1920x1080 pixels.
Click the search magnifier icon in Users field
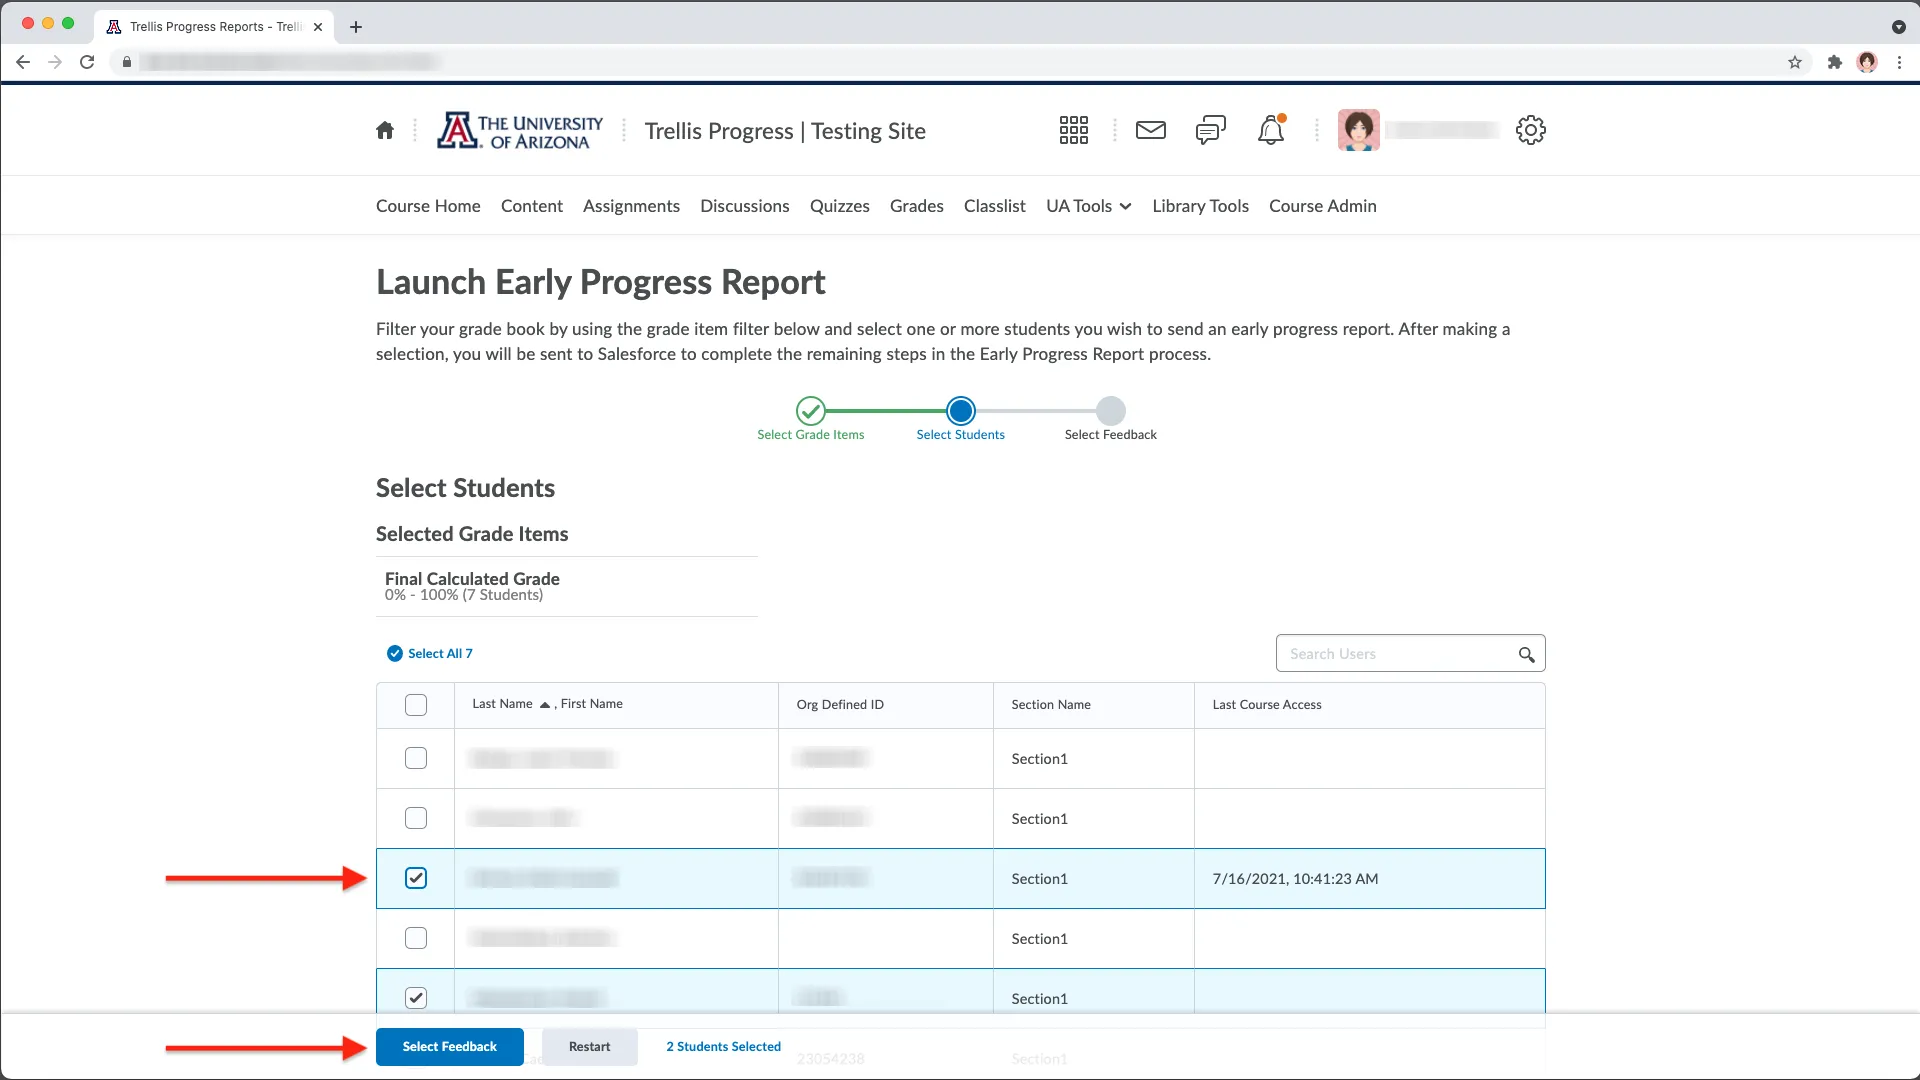1527,653
